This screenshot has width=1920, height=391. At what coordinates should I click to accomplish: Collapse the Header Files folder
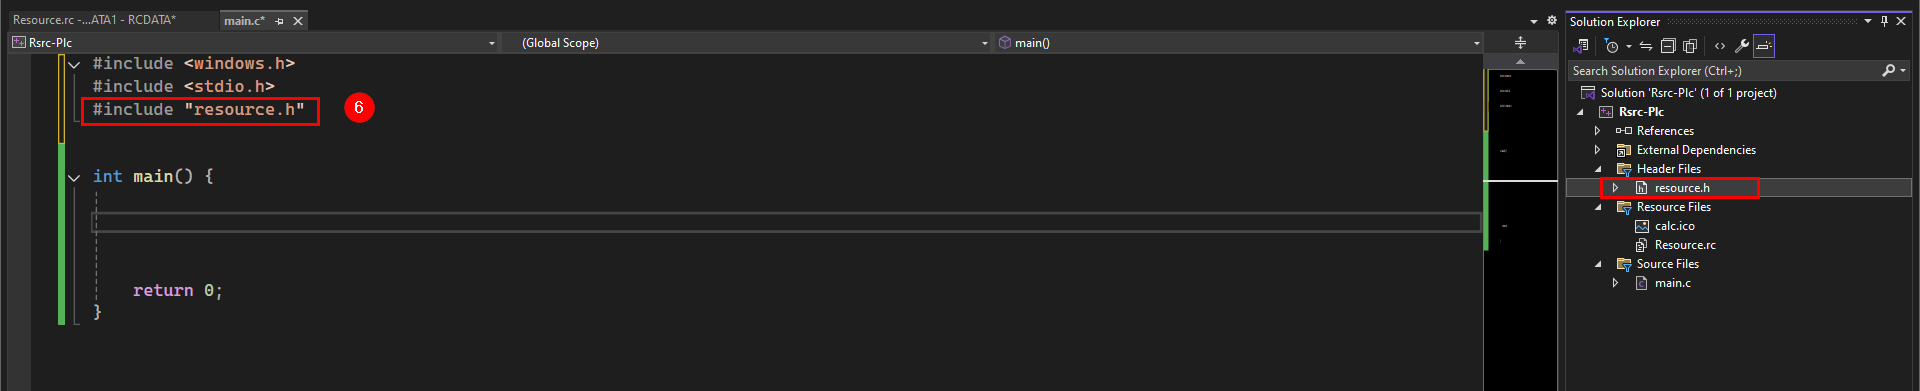1598,169
